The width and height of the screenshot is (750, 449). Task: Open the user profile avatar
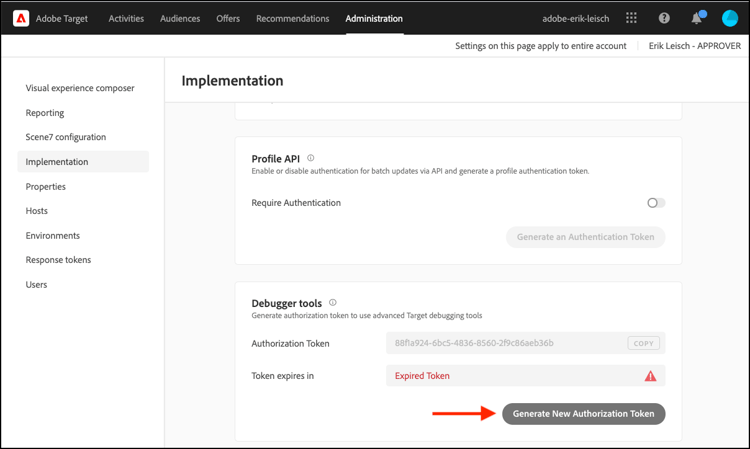730,18
